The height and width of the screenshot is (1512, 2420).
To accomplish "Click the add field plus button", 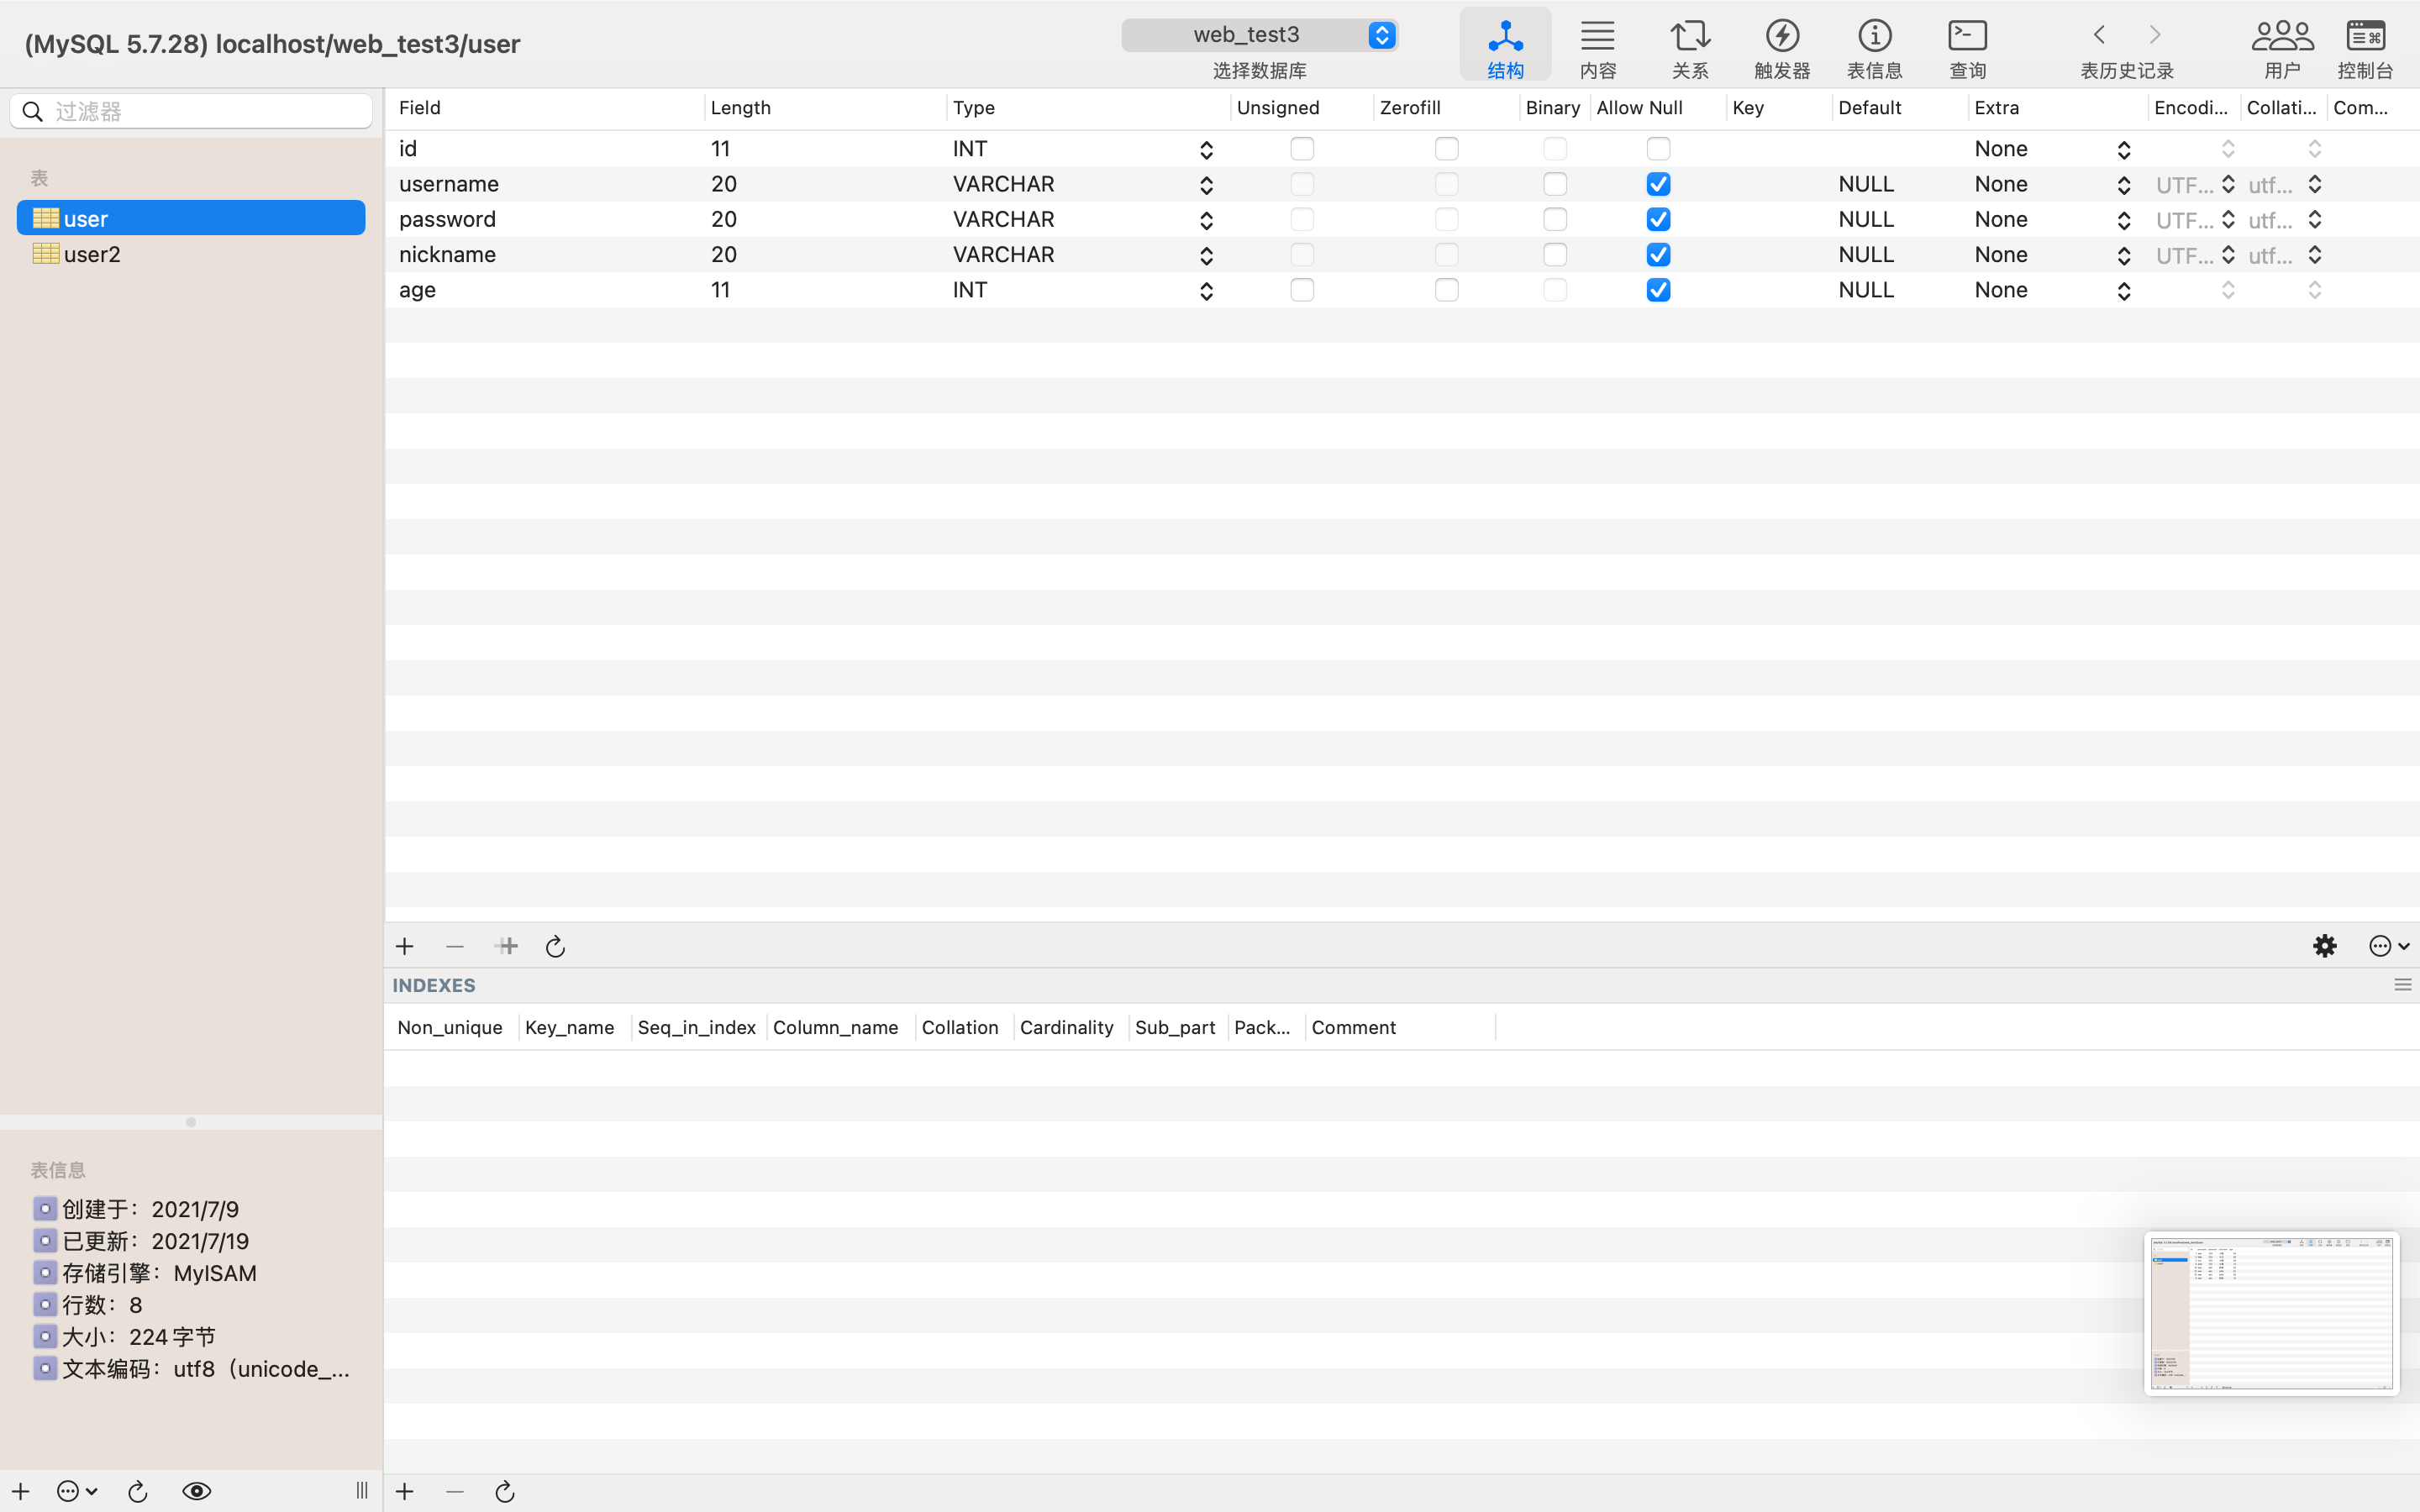I will click(x=405, y=946).
